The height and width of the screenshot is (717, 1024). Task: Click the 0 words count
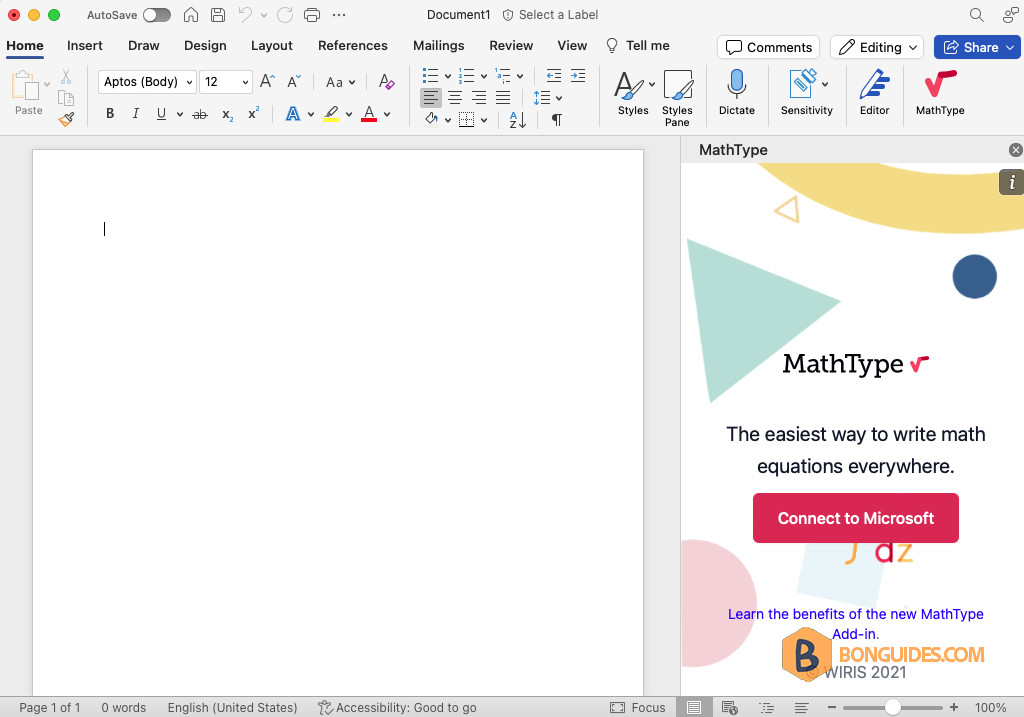click(x=123, y=707)
